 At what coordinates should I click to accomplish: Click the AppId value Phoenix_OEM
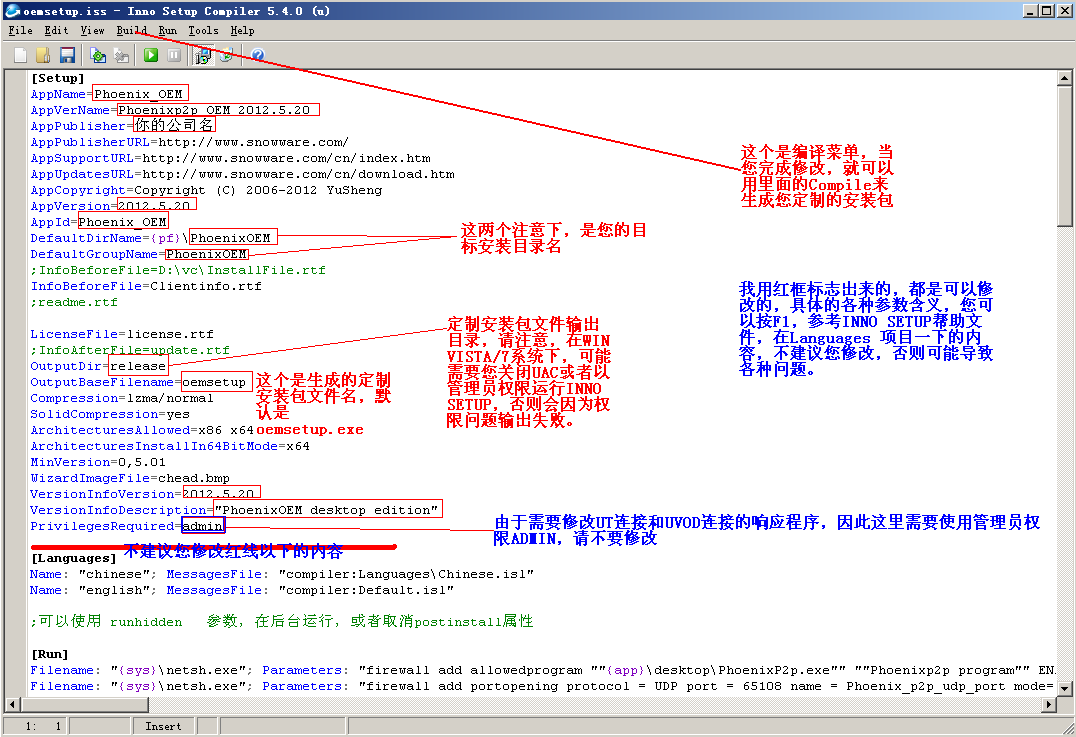coord(122,222)
